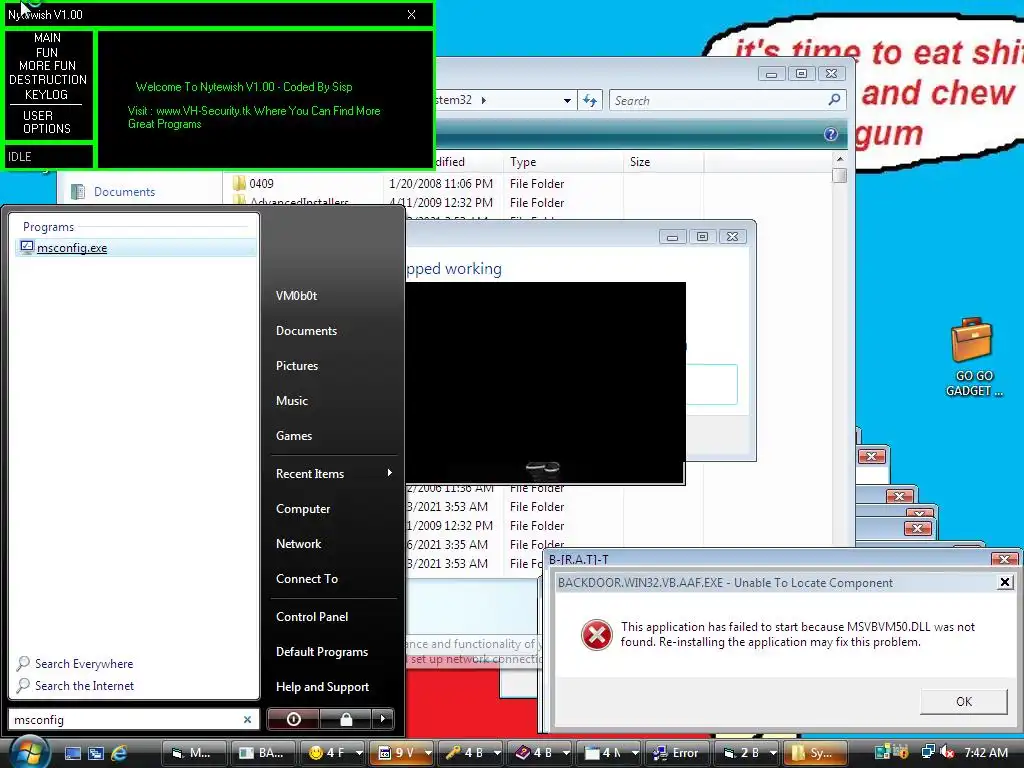The width and height of the screenshot is (1024, 768).
Task: Click the 7:42 AM clock
Action: coord(985,753)
